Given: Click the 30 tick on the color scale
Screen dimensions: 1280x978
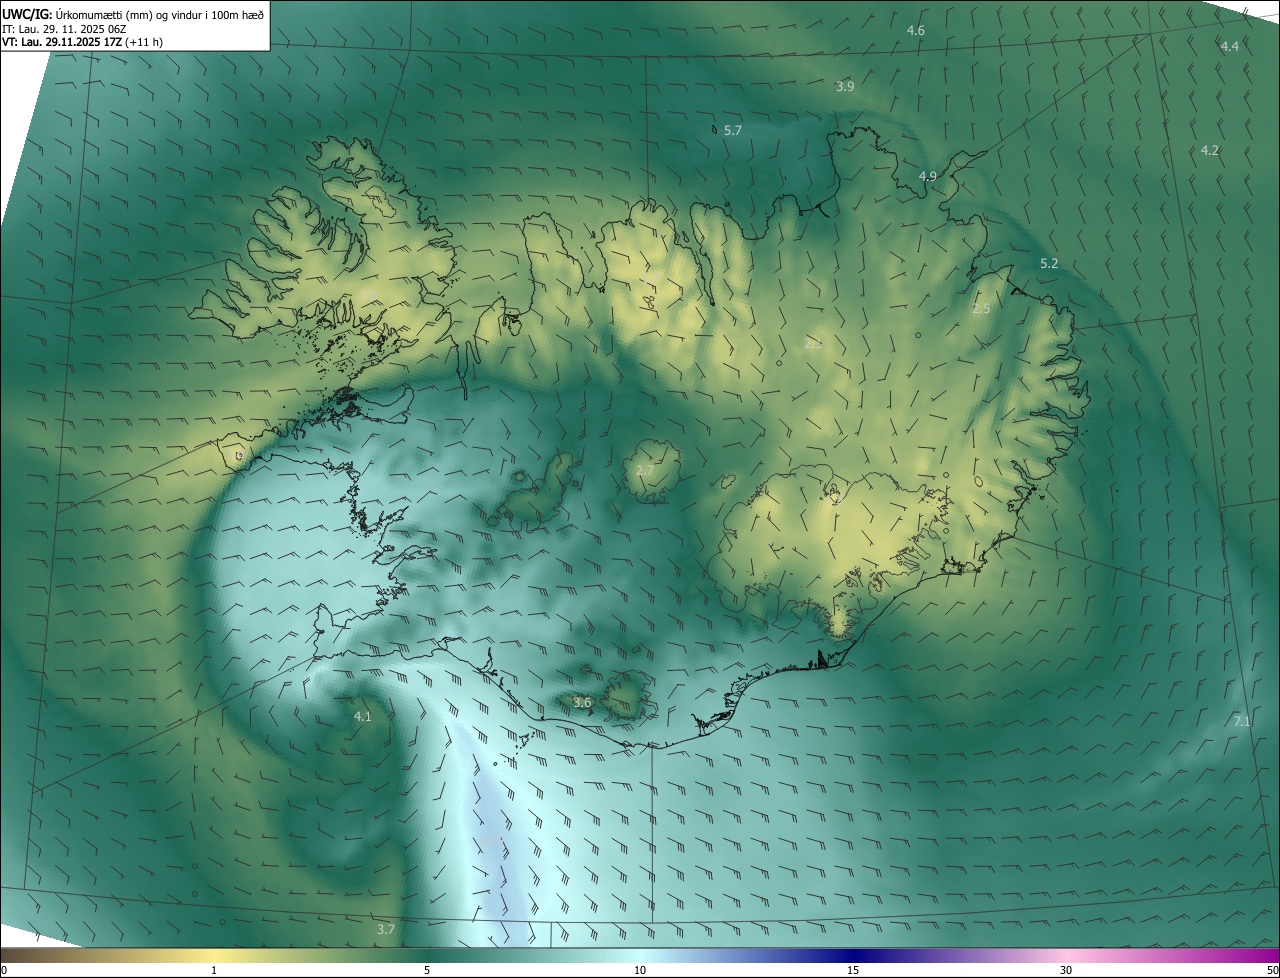Looking at the screenshot, I should (1066, 971).
